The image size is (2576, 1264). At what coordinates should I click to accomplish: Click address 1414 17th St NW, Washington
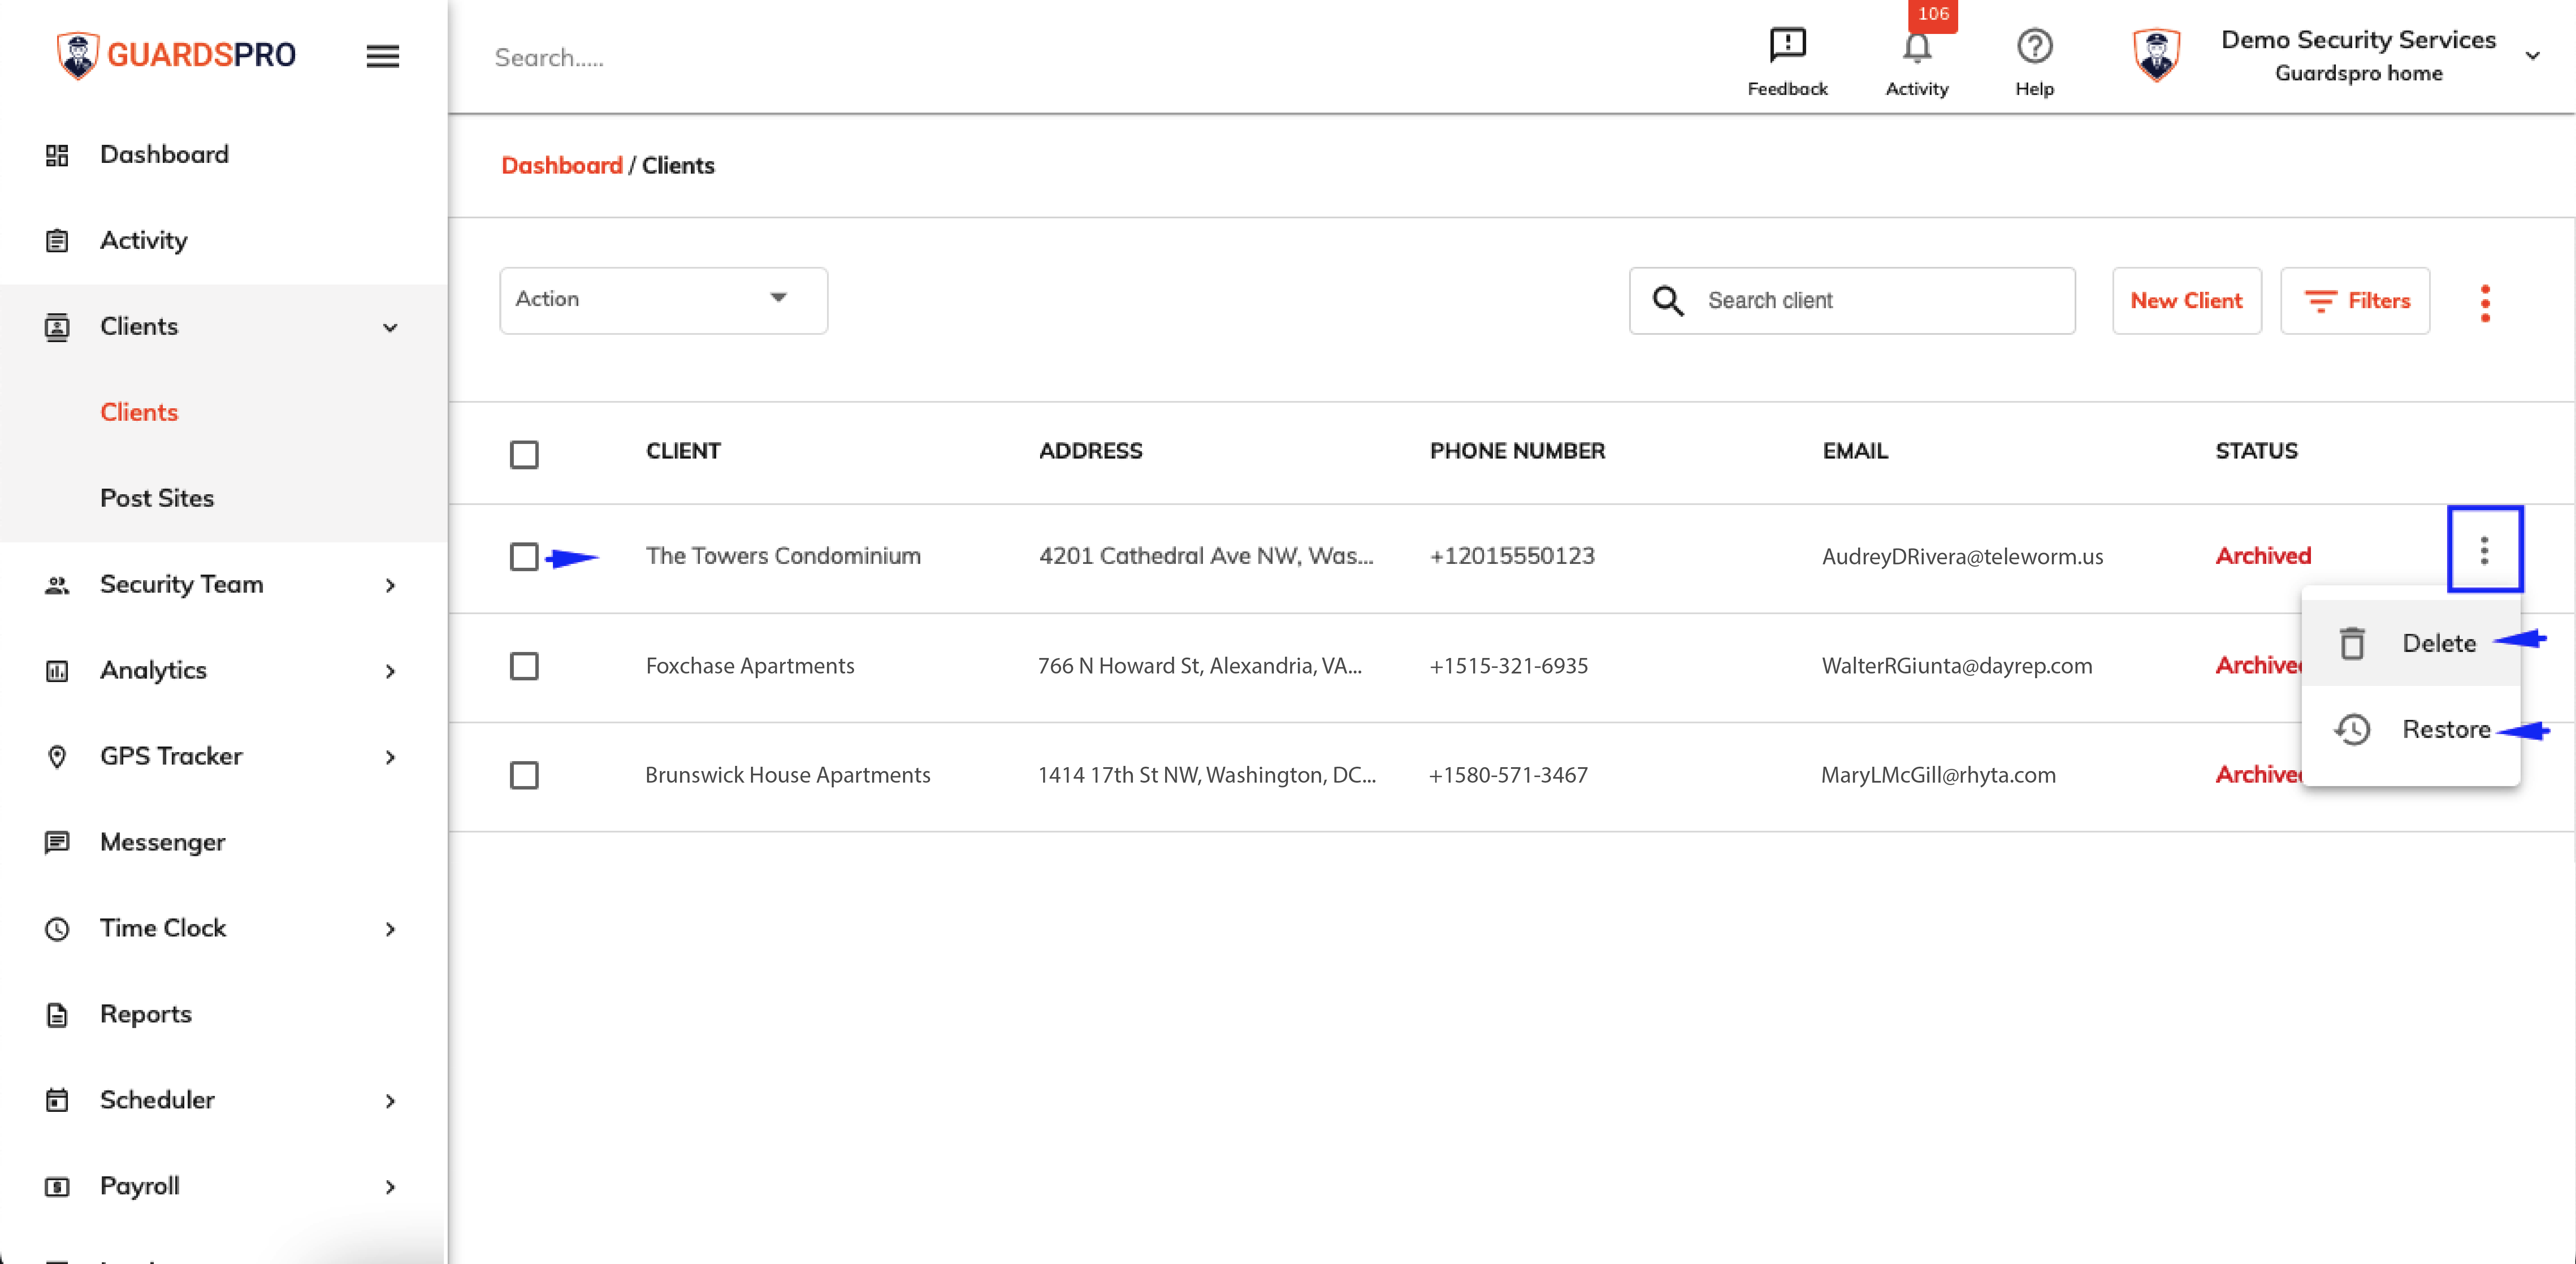click(1207, 775)
